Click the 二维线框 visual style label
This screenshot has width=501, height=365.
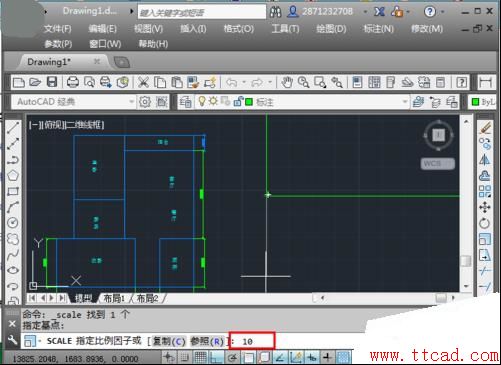pos(85,125)
